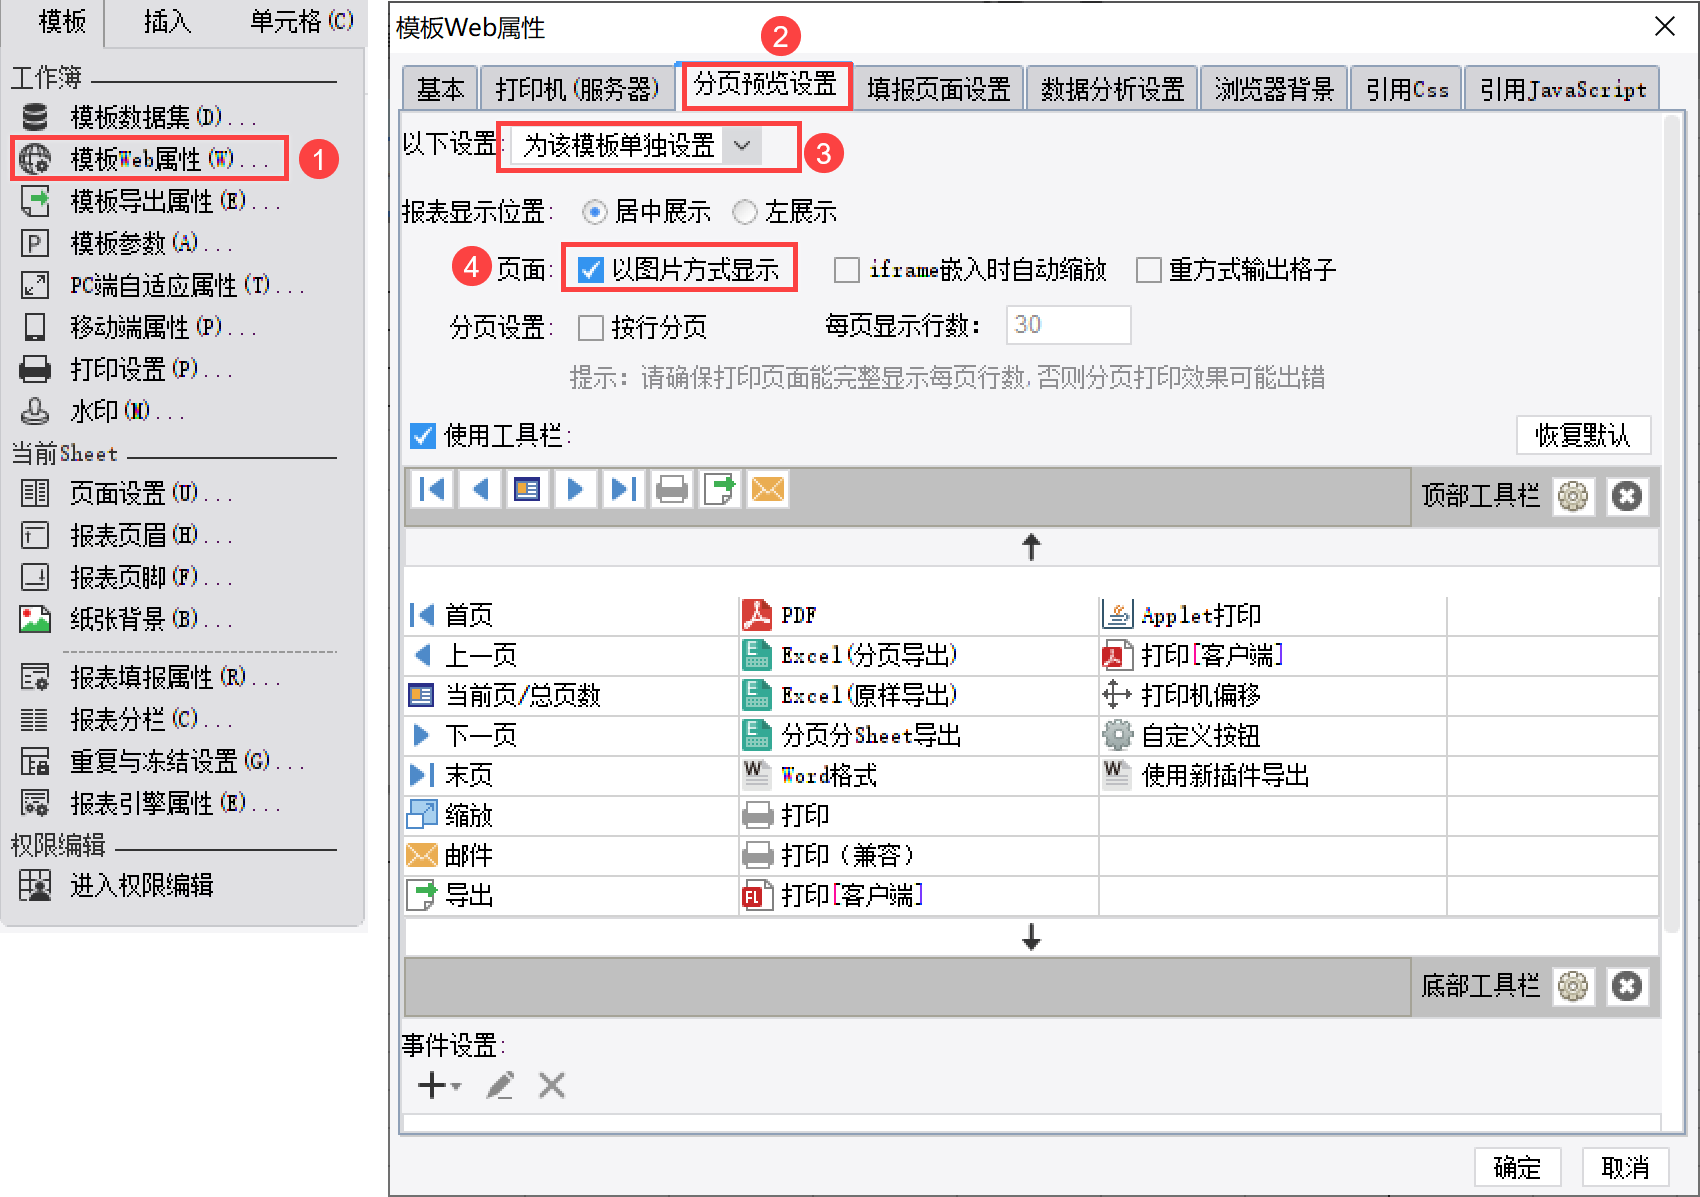Cancel dialog with 取消 button
Screen dimensions: 1700x1197
click(1625, 1167)
